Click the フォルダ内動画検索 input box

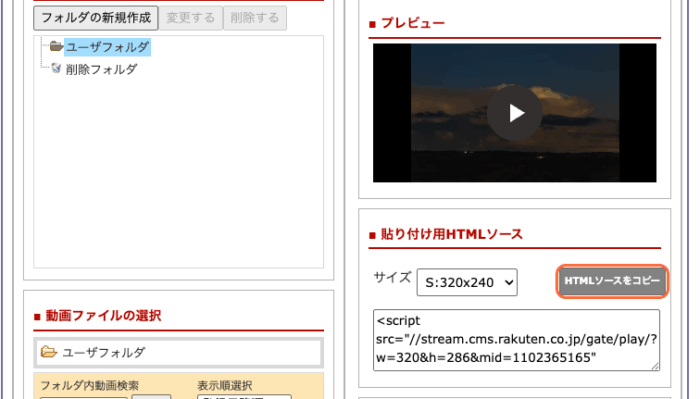(84, 397)
